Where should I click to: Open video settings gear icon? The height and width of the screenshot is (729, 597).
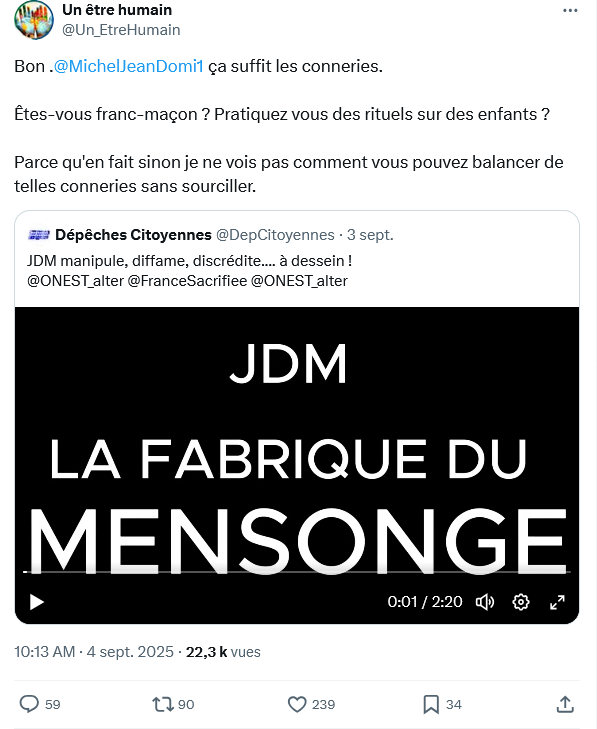521,602
